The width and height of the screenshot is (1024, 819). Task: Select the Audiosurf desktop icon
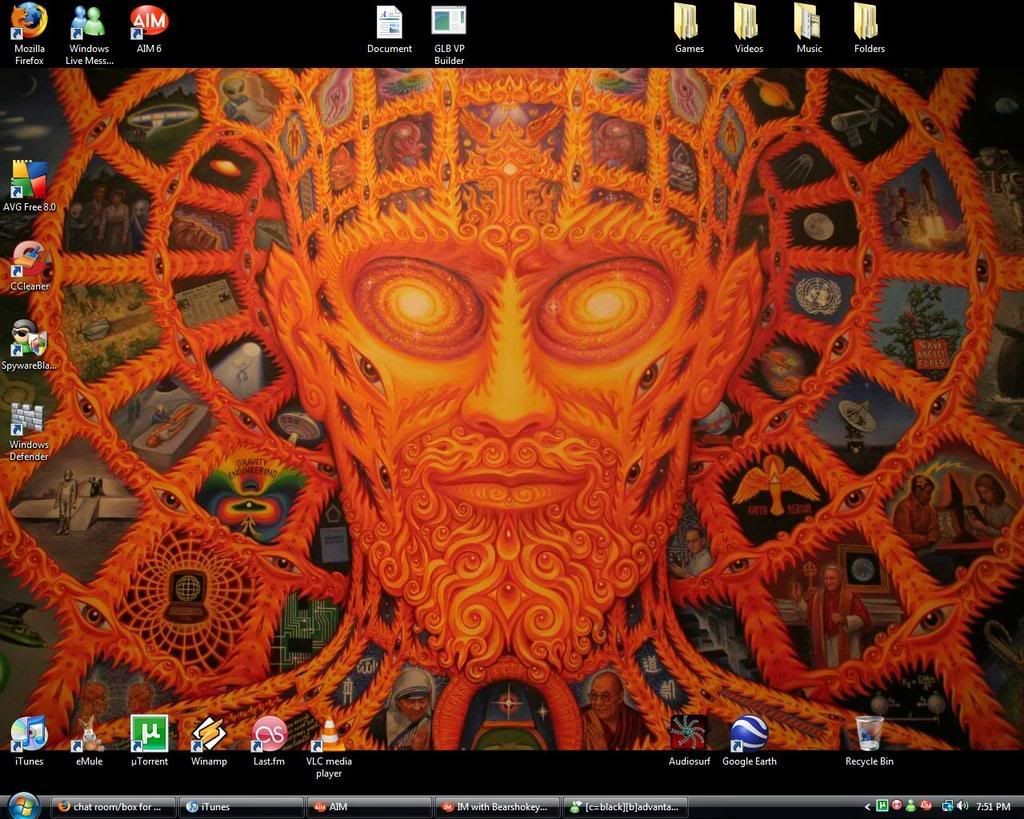point(689,741)
